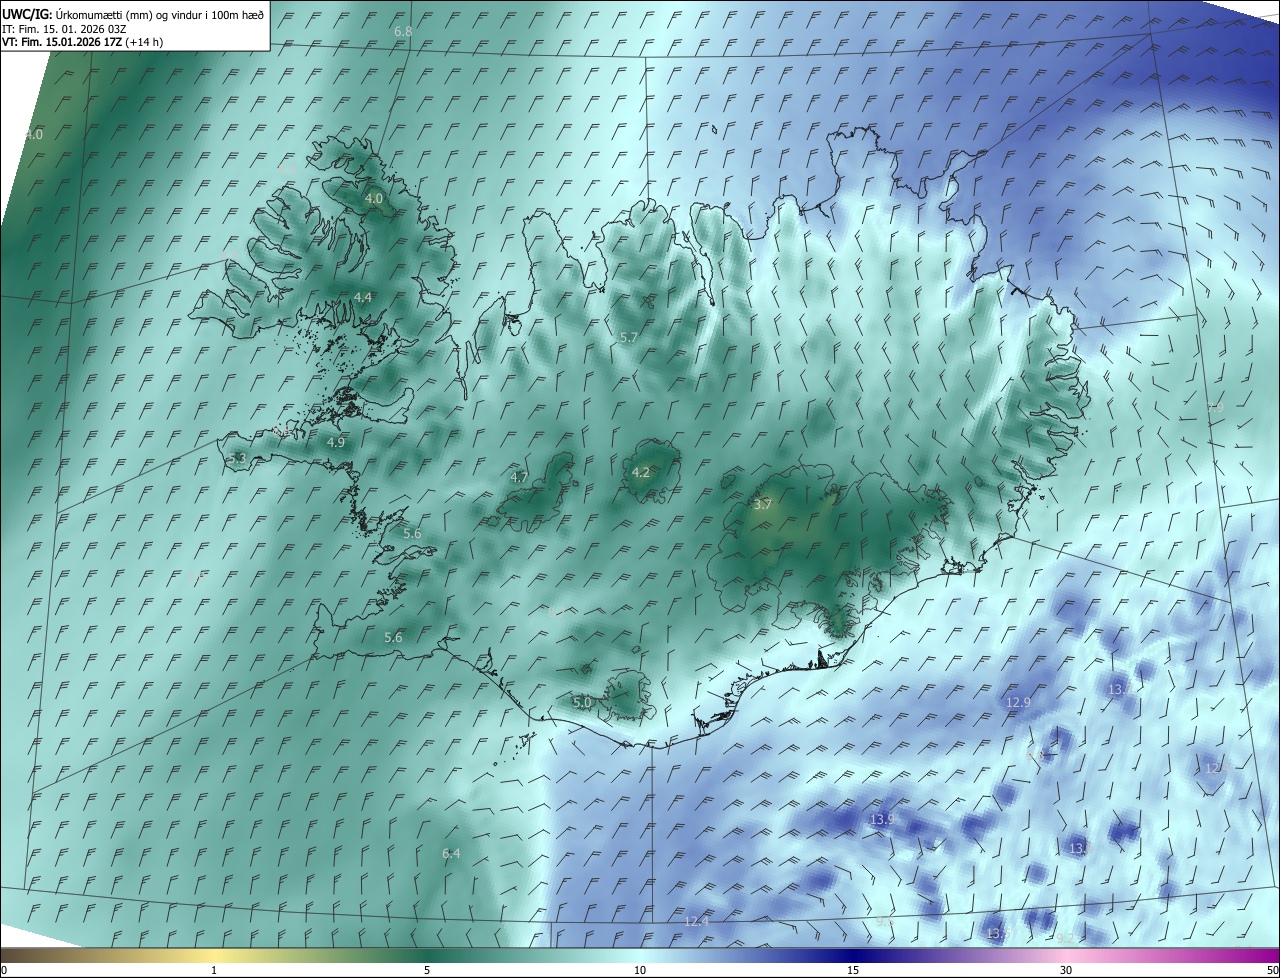The width and height of the screenshot is (1280, 978).
Task: Click the 5.3 value label on western peninsula
Action: click(237, 459)
